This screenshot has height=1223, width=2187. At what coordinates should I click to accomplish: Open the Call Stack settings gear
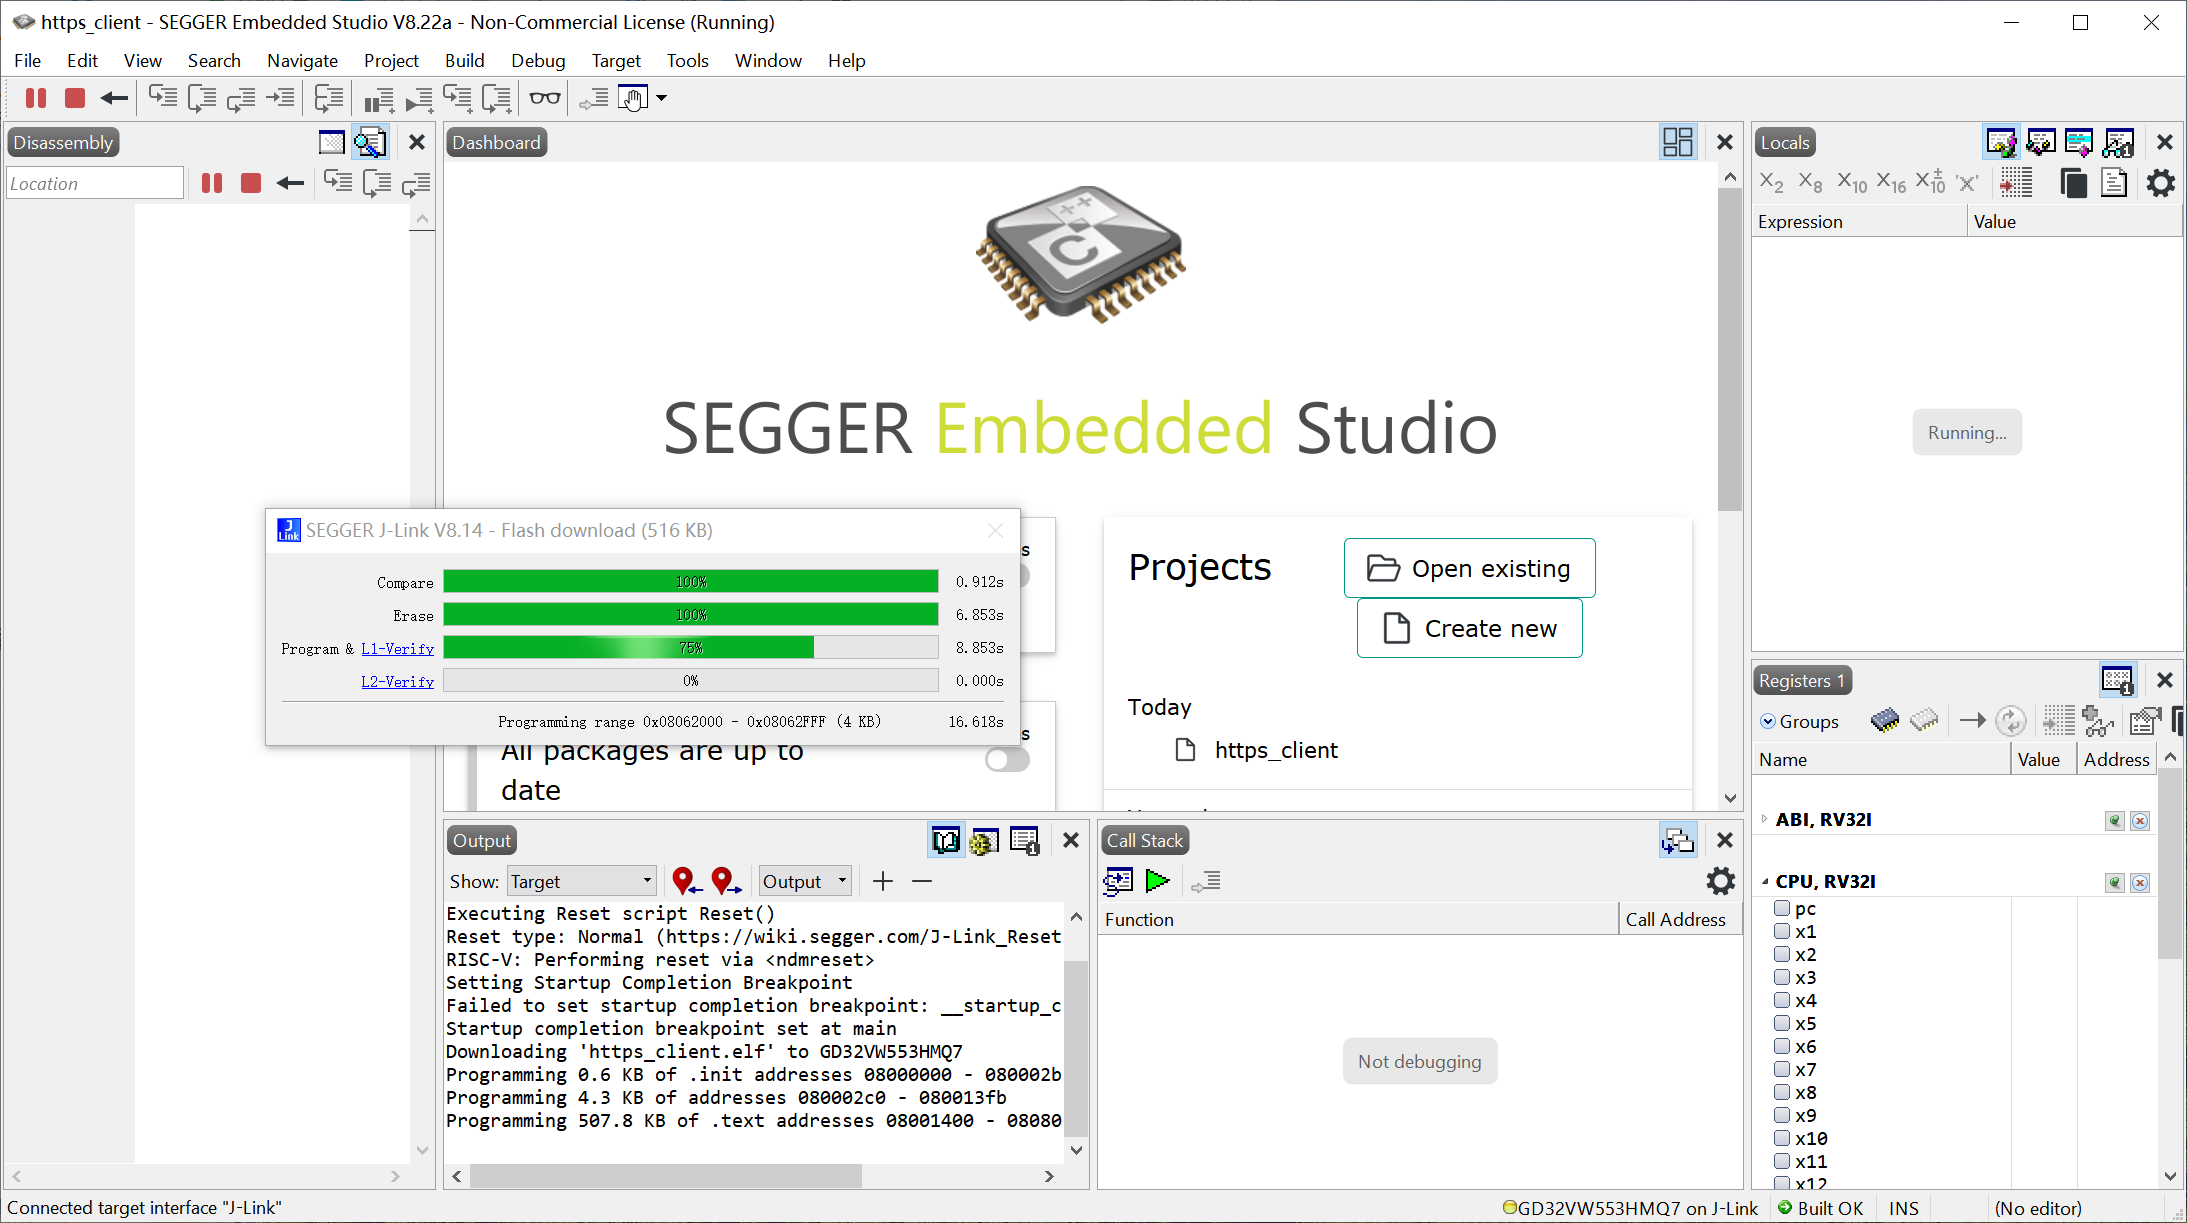coord(1720,881)
